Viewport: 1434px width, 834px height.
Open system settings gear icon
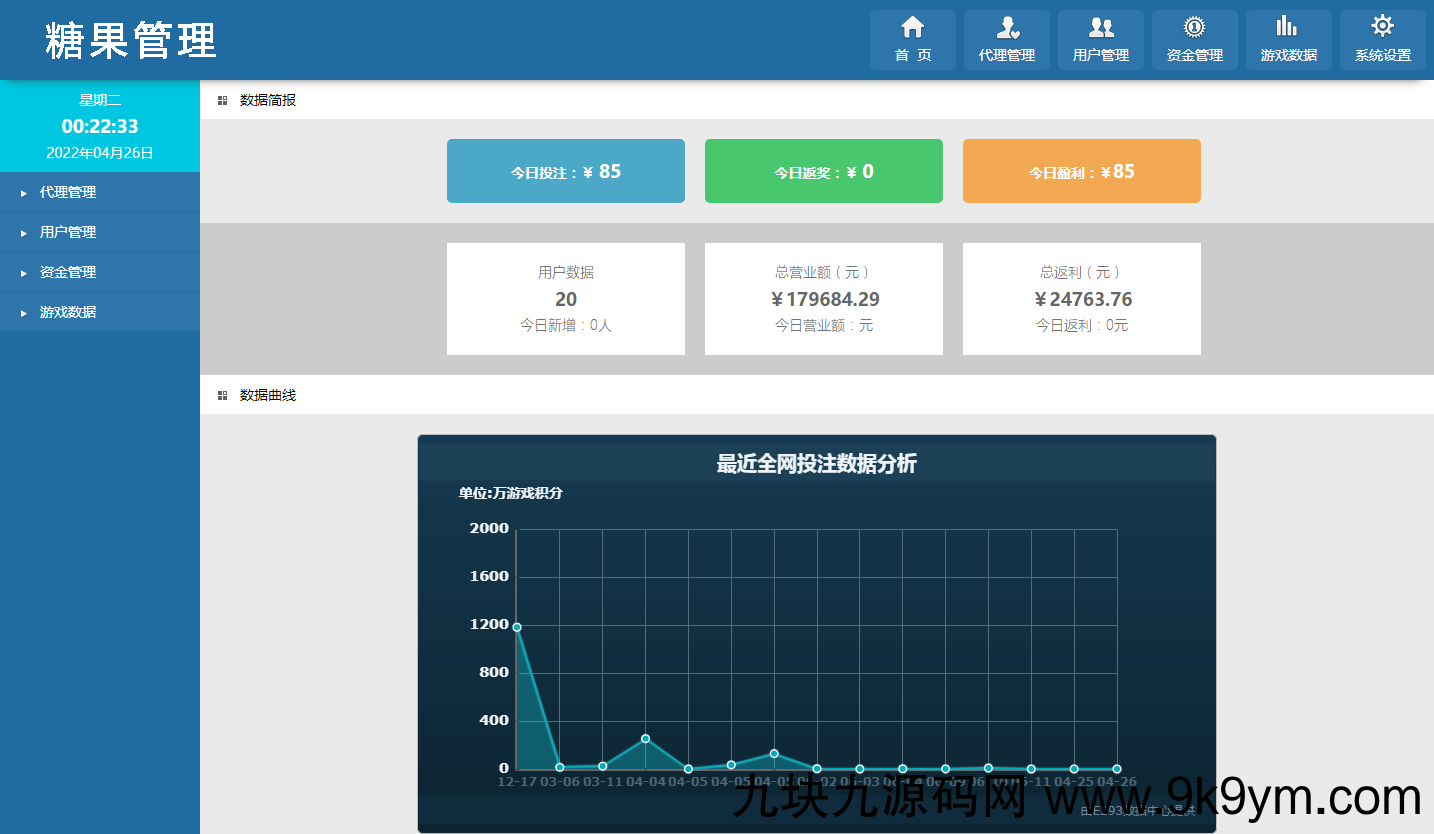[1382, 28]
